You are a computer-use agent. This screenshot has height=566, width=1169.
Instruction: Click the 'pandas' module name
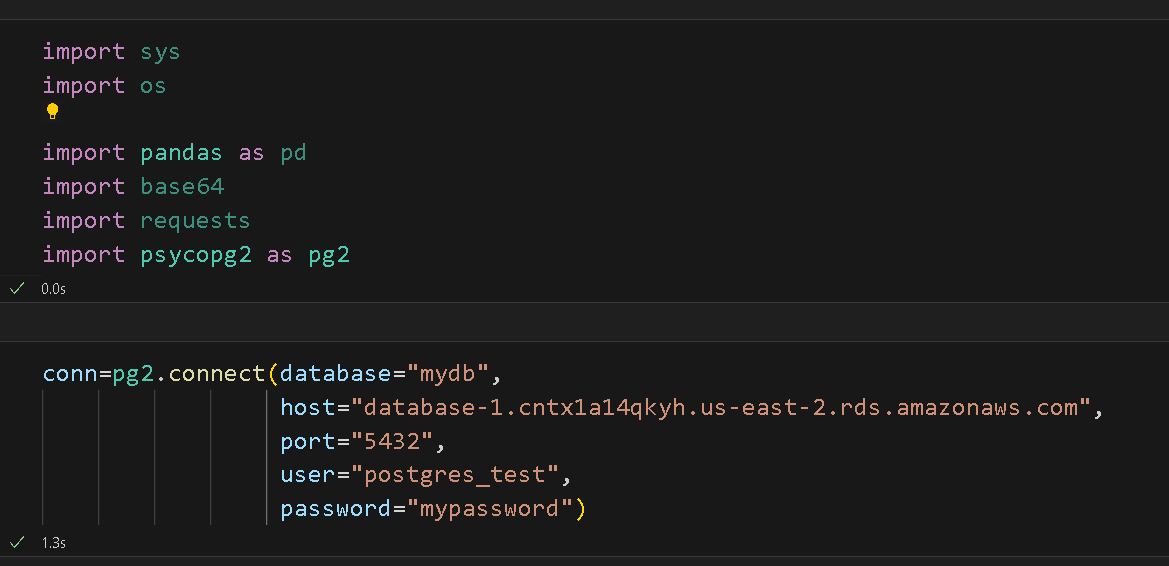coord(181,153)
